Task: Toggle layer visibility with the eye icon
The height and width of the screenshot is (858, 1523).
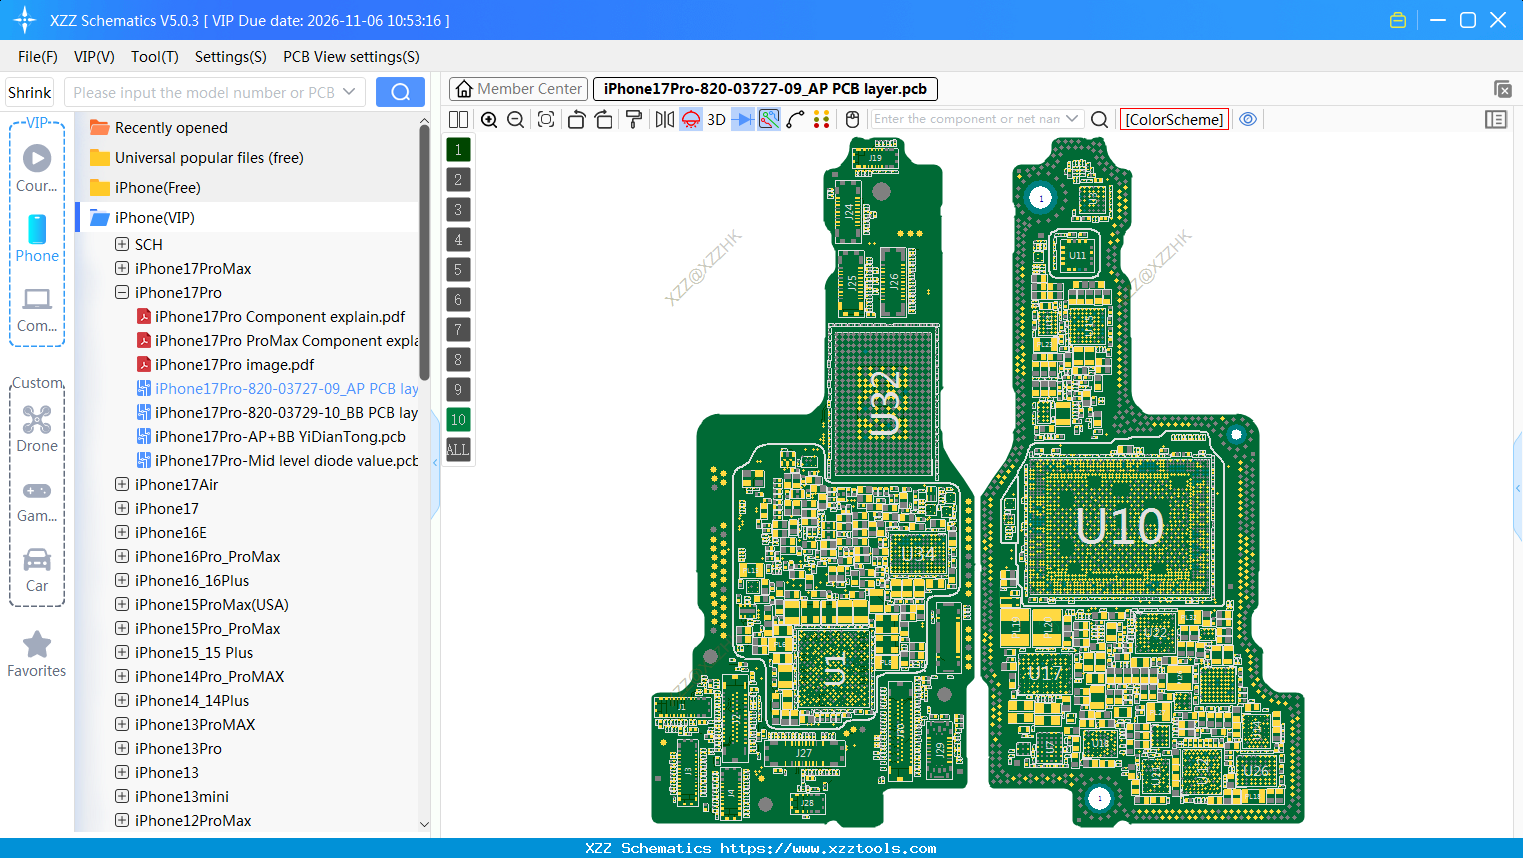Action: (1248, 118)
